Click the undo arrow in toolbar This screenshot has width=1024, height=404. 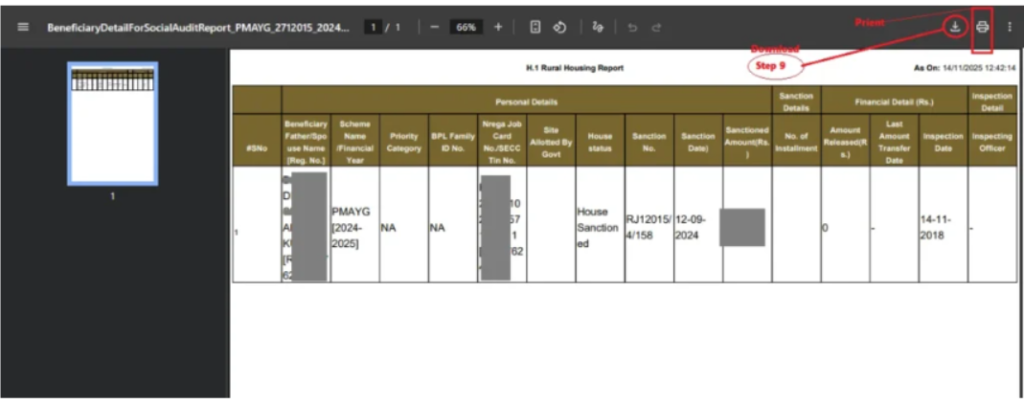(x=632, y=28)
